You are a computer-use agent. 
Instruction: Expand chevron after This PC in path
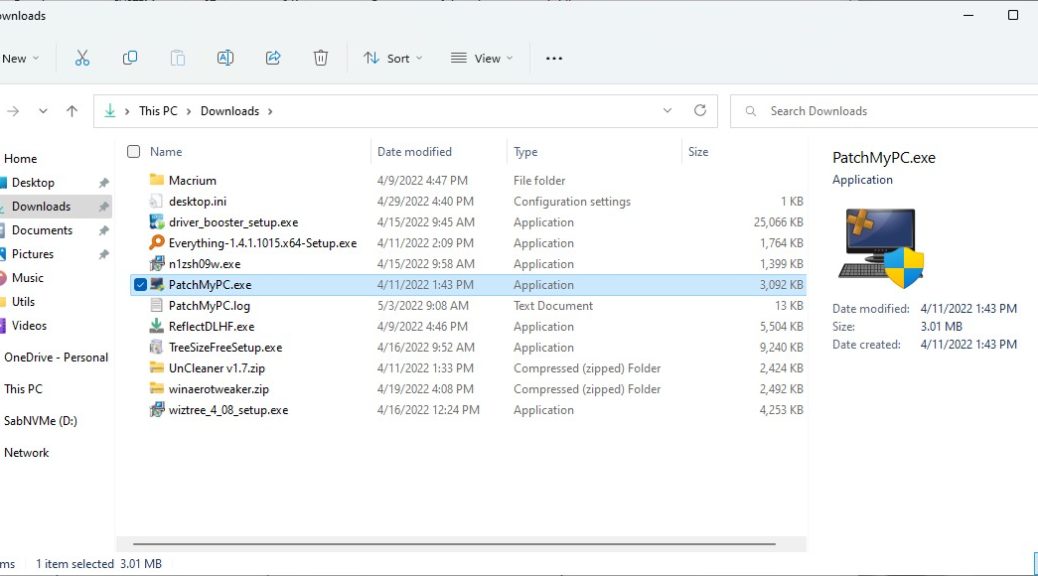coord(189,111)
